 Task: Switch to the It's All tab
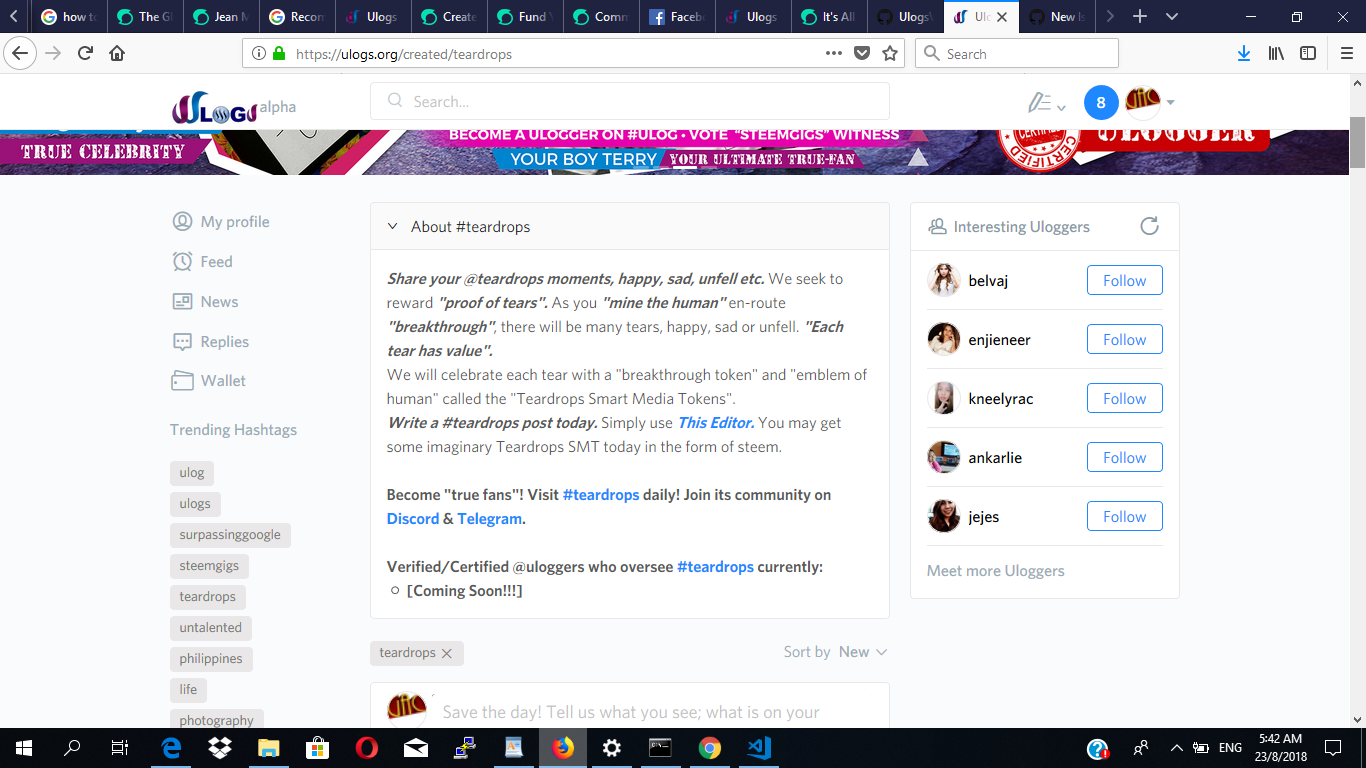tap(829, 17)
